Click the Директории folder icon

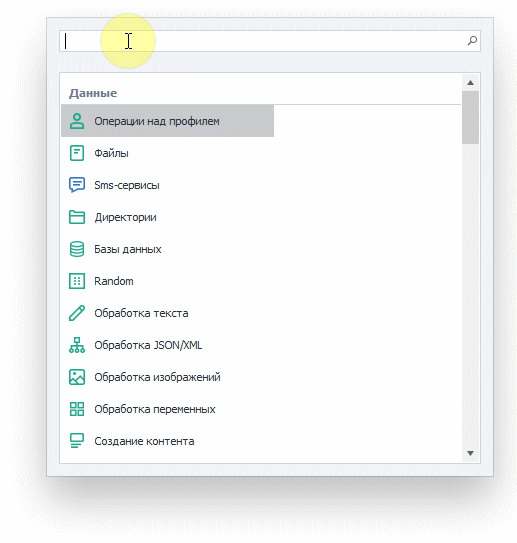tap(77, 217)
